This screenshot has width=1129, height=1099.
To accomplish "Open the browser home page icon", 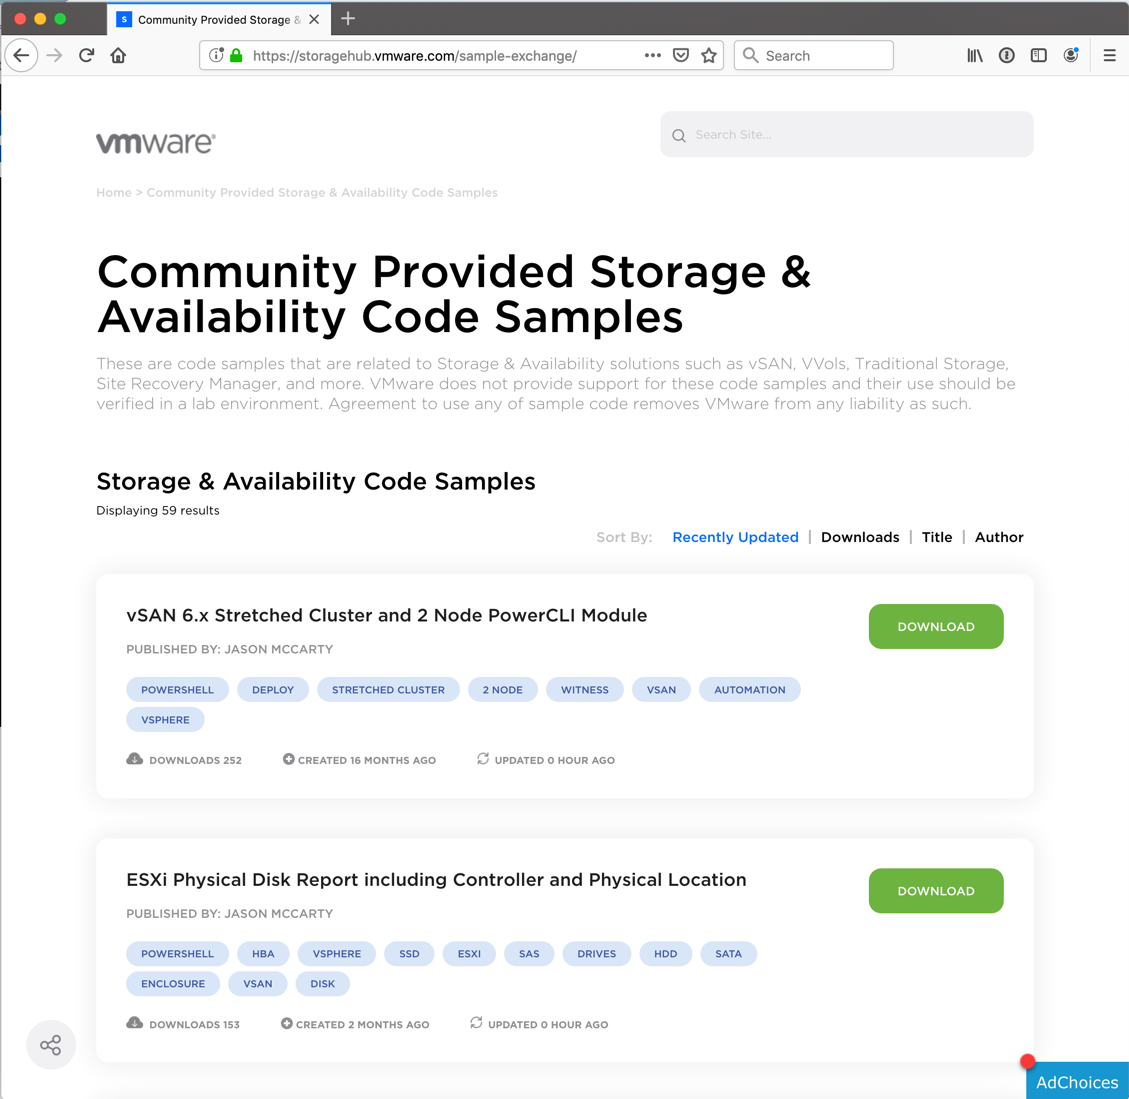I will [118, 55].
